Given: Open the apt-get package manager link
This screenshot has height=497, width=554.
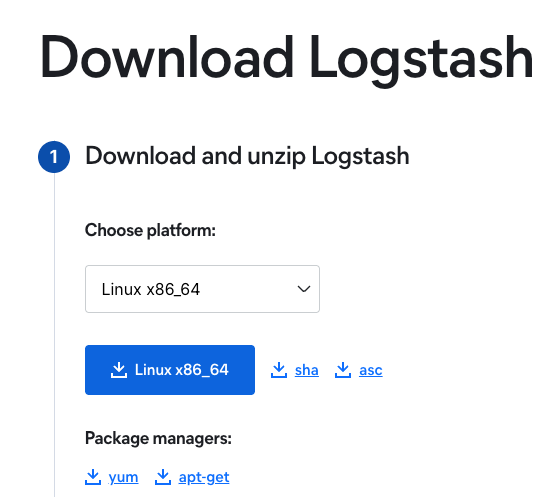Looking at the screenshot, I should 204,478.
